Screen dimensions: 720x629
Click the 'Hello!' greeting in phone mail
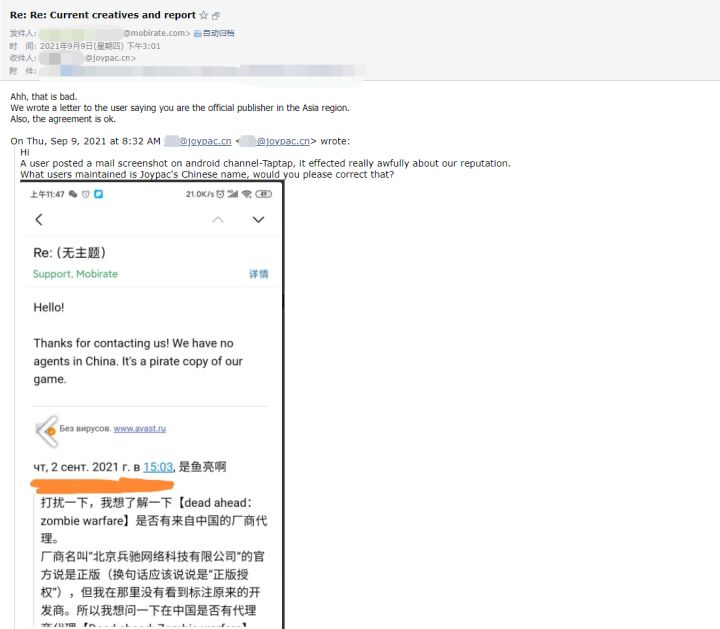[x=49, y=307]
